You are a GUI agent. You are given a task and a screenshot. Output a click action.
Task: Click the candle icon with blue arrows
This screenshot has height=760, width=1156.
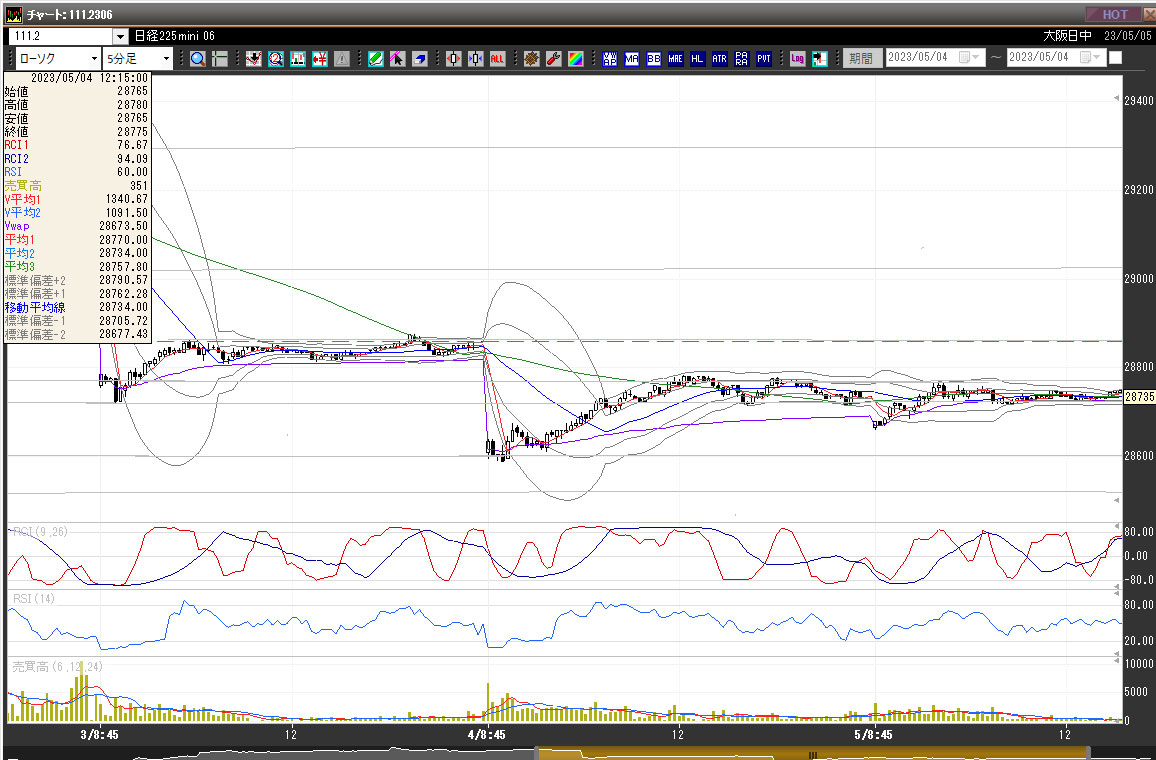point(476,58)
